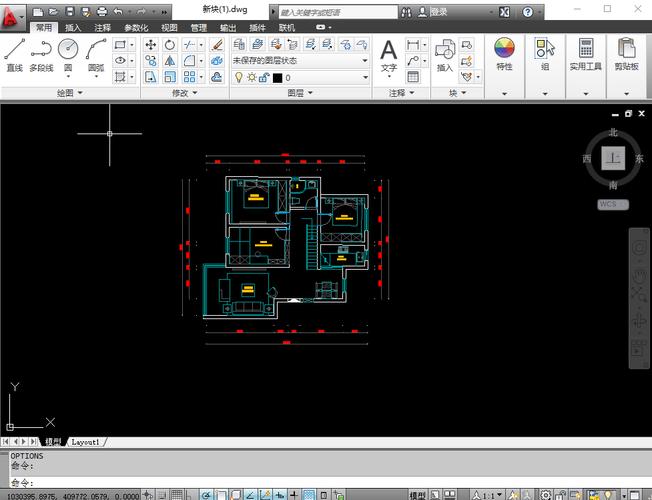Switch to the 管理 ribbon tab

[x=198, y=28]
